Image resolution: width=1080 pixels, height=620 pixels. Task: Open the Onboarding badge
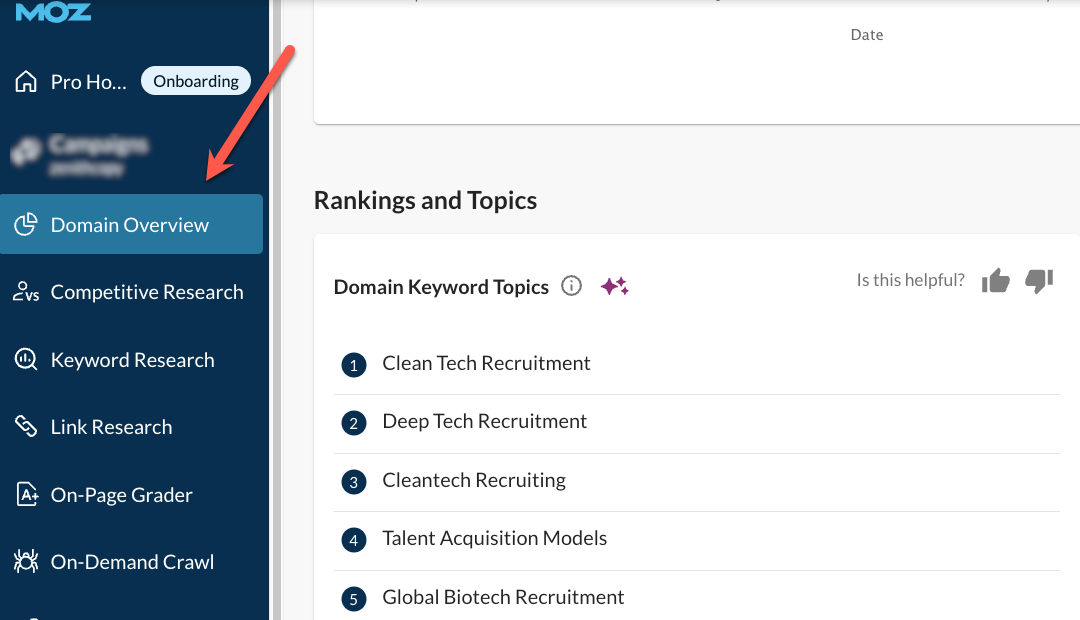[196, 81]
